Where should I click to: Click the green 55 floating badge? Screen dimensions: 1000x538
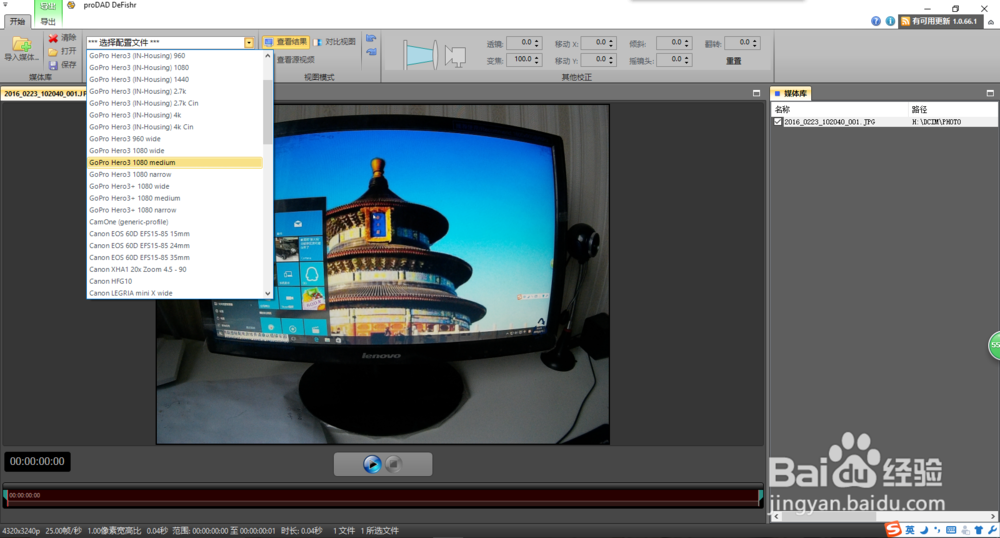click(994, 345)
